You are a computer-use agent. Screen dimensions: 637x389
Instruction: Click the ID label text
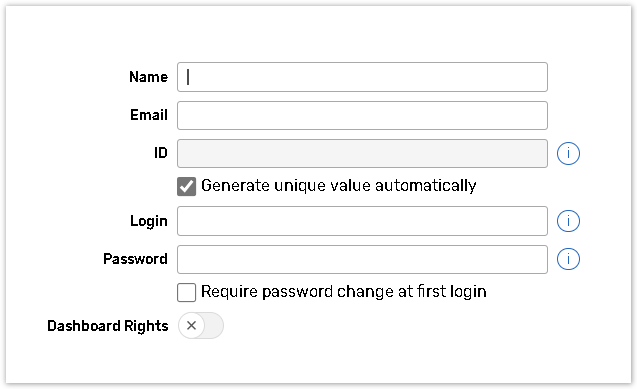pyautogui.click(x=160, y=153)
